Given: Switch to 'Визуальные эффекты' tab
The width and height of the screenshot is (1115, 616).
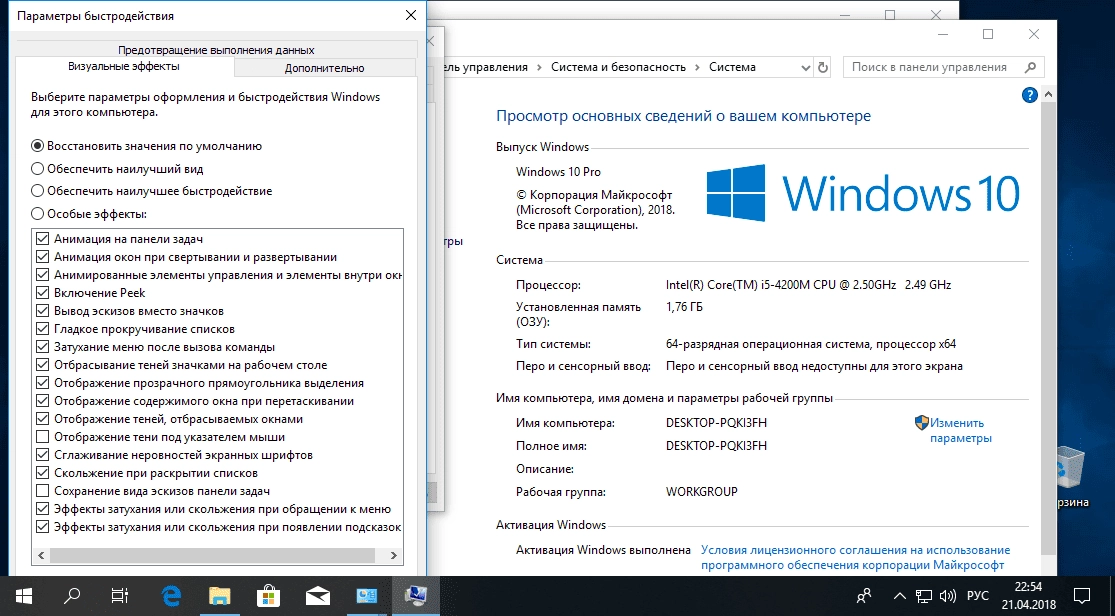Looking at the screenshot, I should [124, 66].
